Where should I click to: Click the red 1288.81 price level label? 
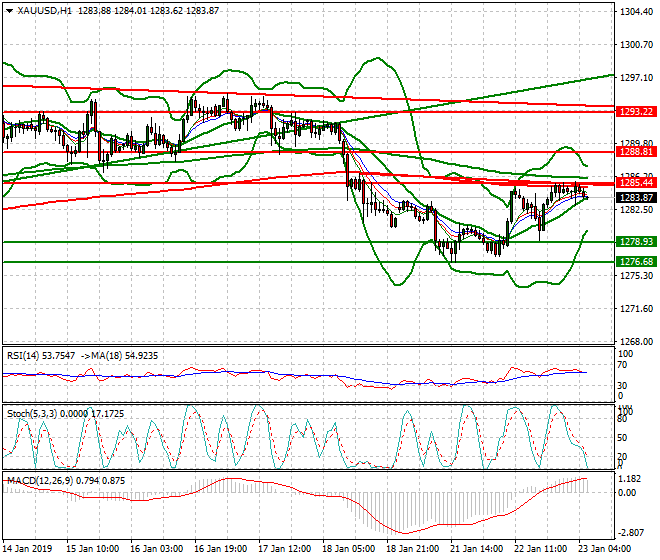pos(636,152)
